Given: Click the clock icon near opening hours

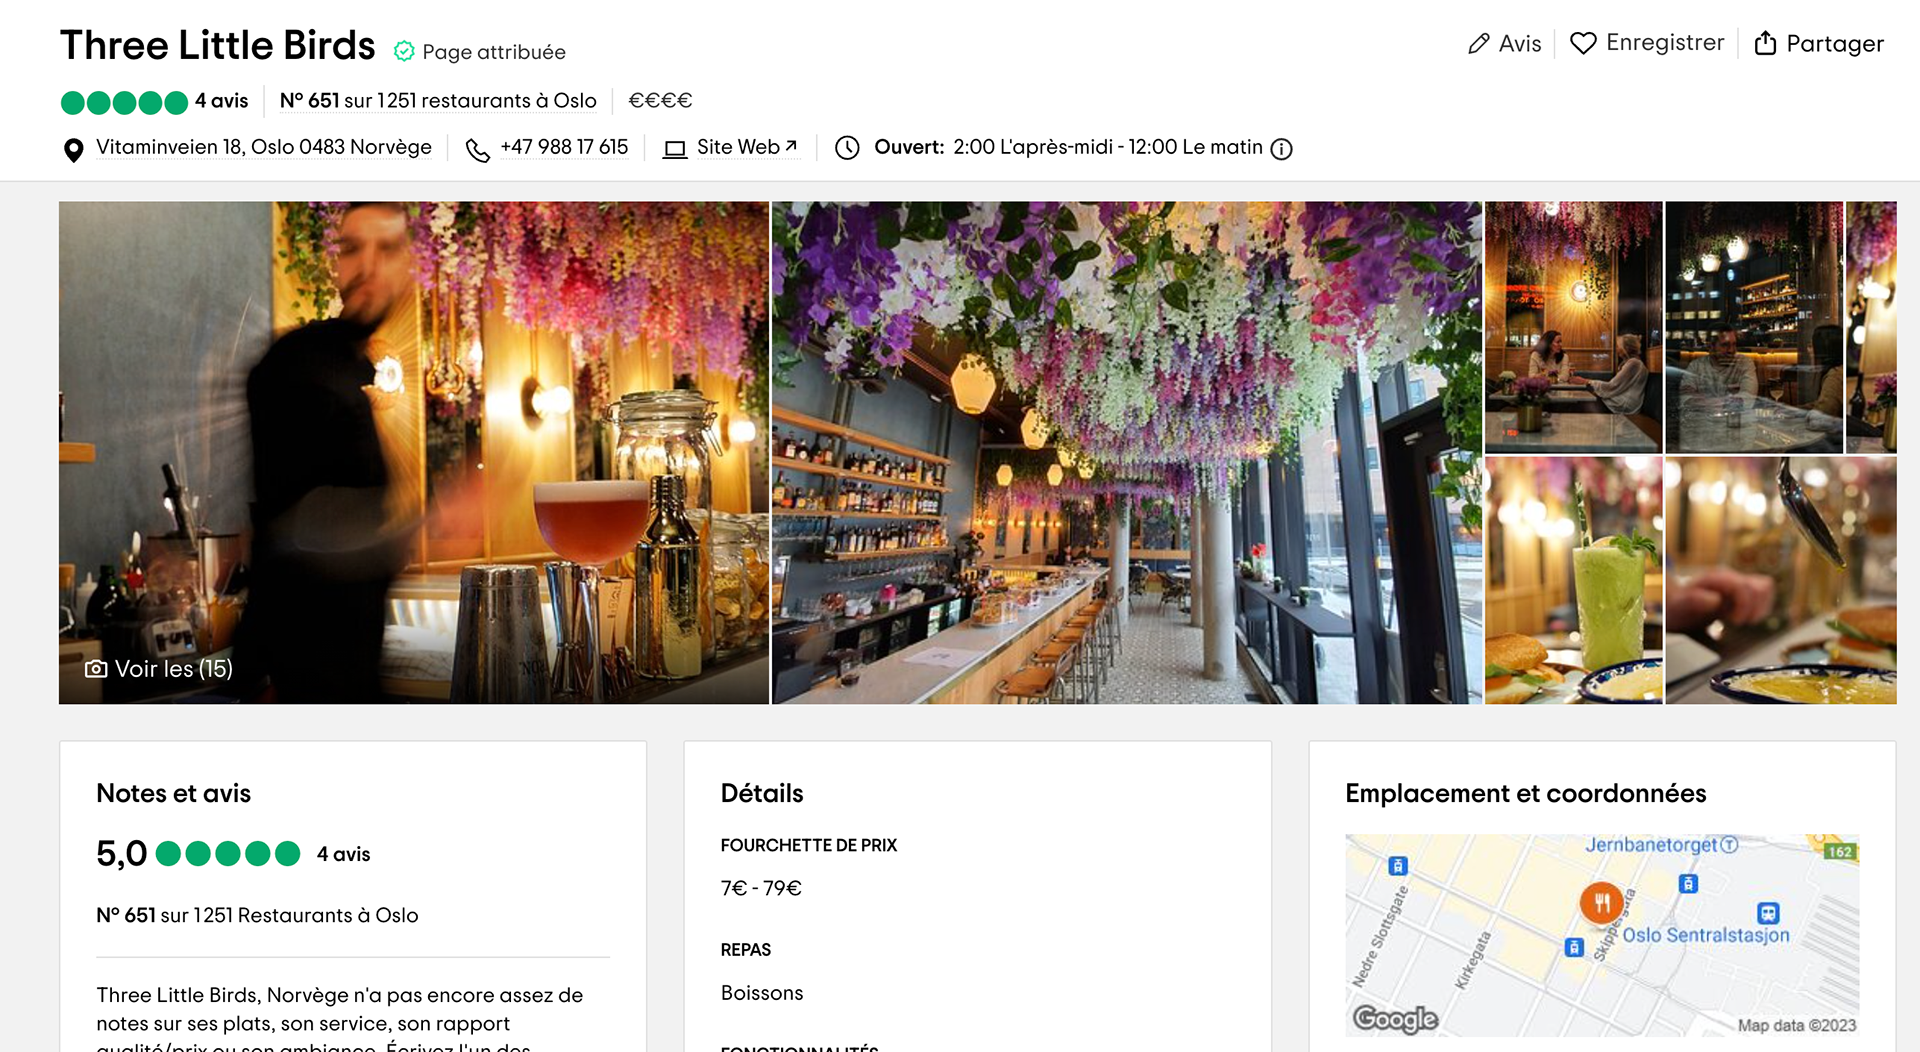Looking at the screenshot, I should pyautogui.click(x=847, y=148).
